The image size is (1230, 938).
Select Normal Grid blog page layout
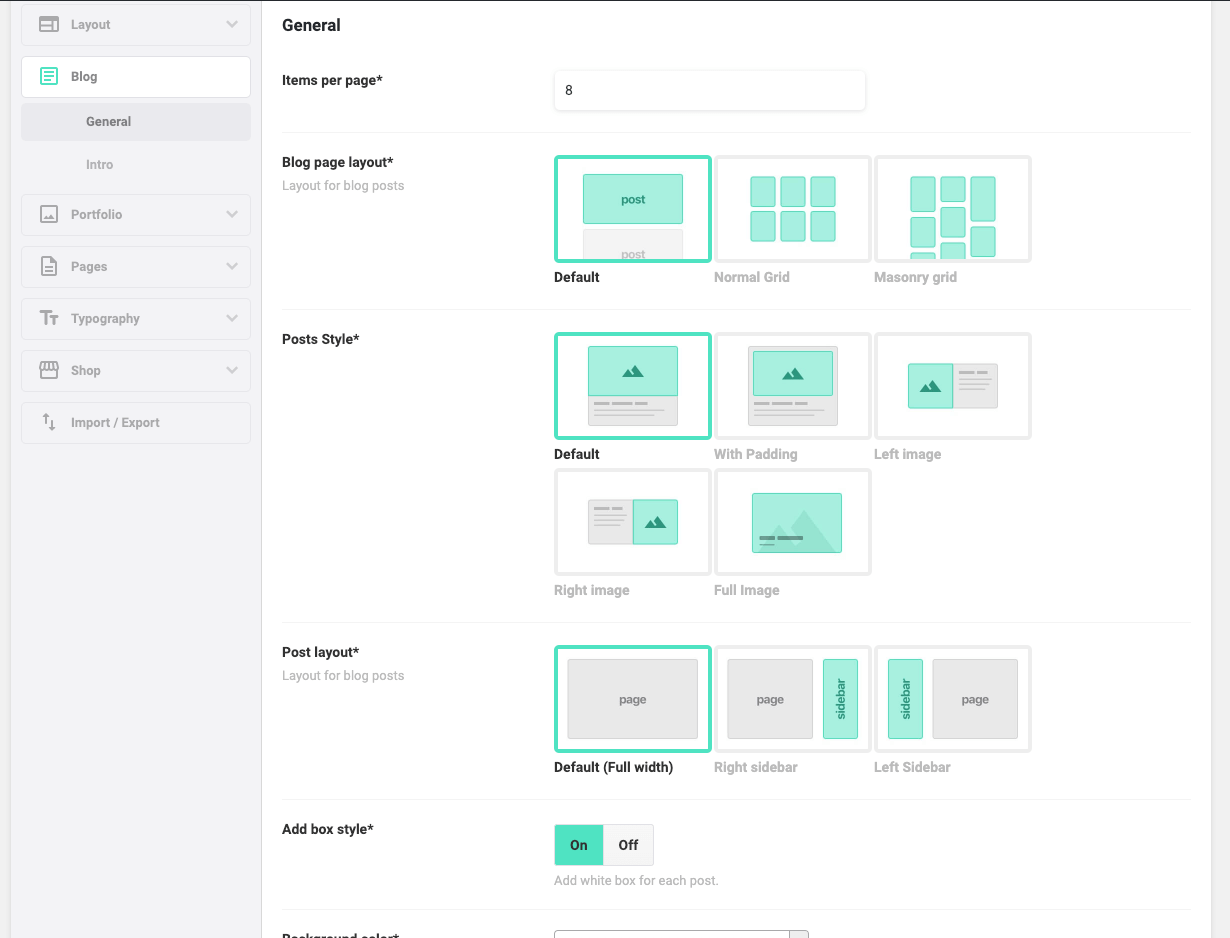click(x=793, y=209)
